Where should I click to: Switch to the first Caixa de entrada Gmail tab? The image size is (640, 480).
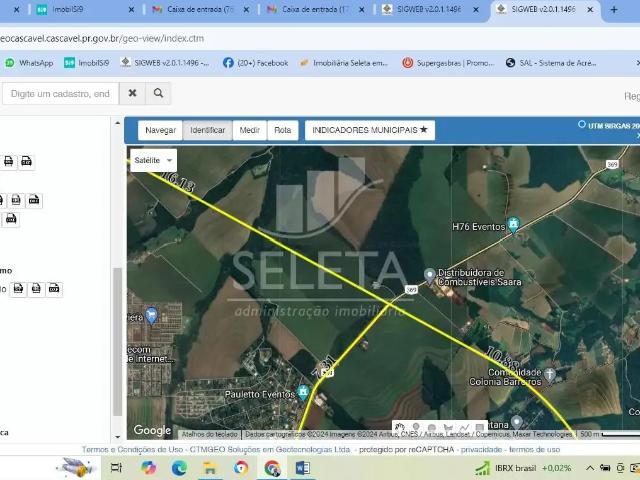point(200,9)
